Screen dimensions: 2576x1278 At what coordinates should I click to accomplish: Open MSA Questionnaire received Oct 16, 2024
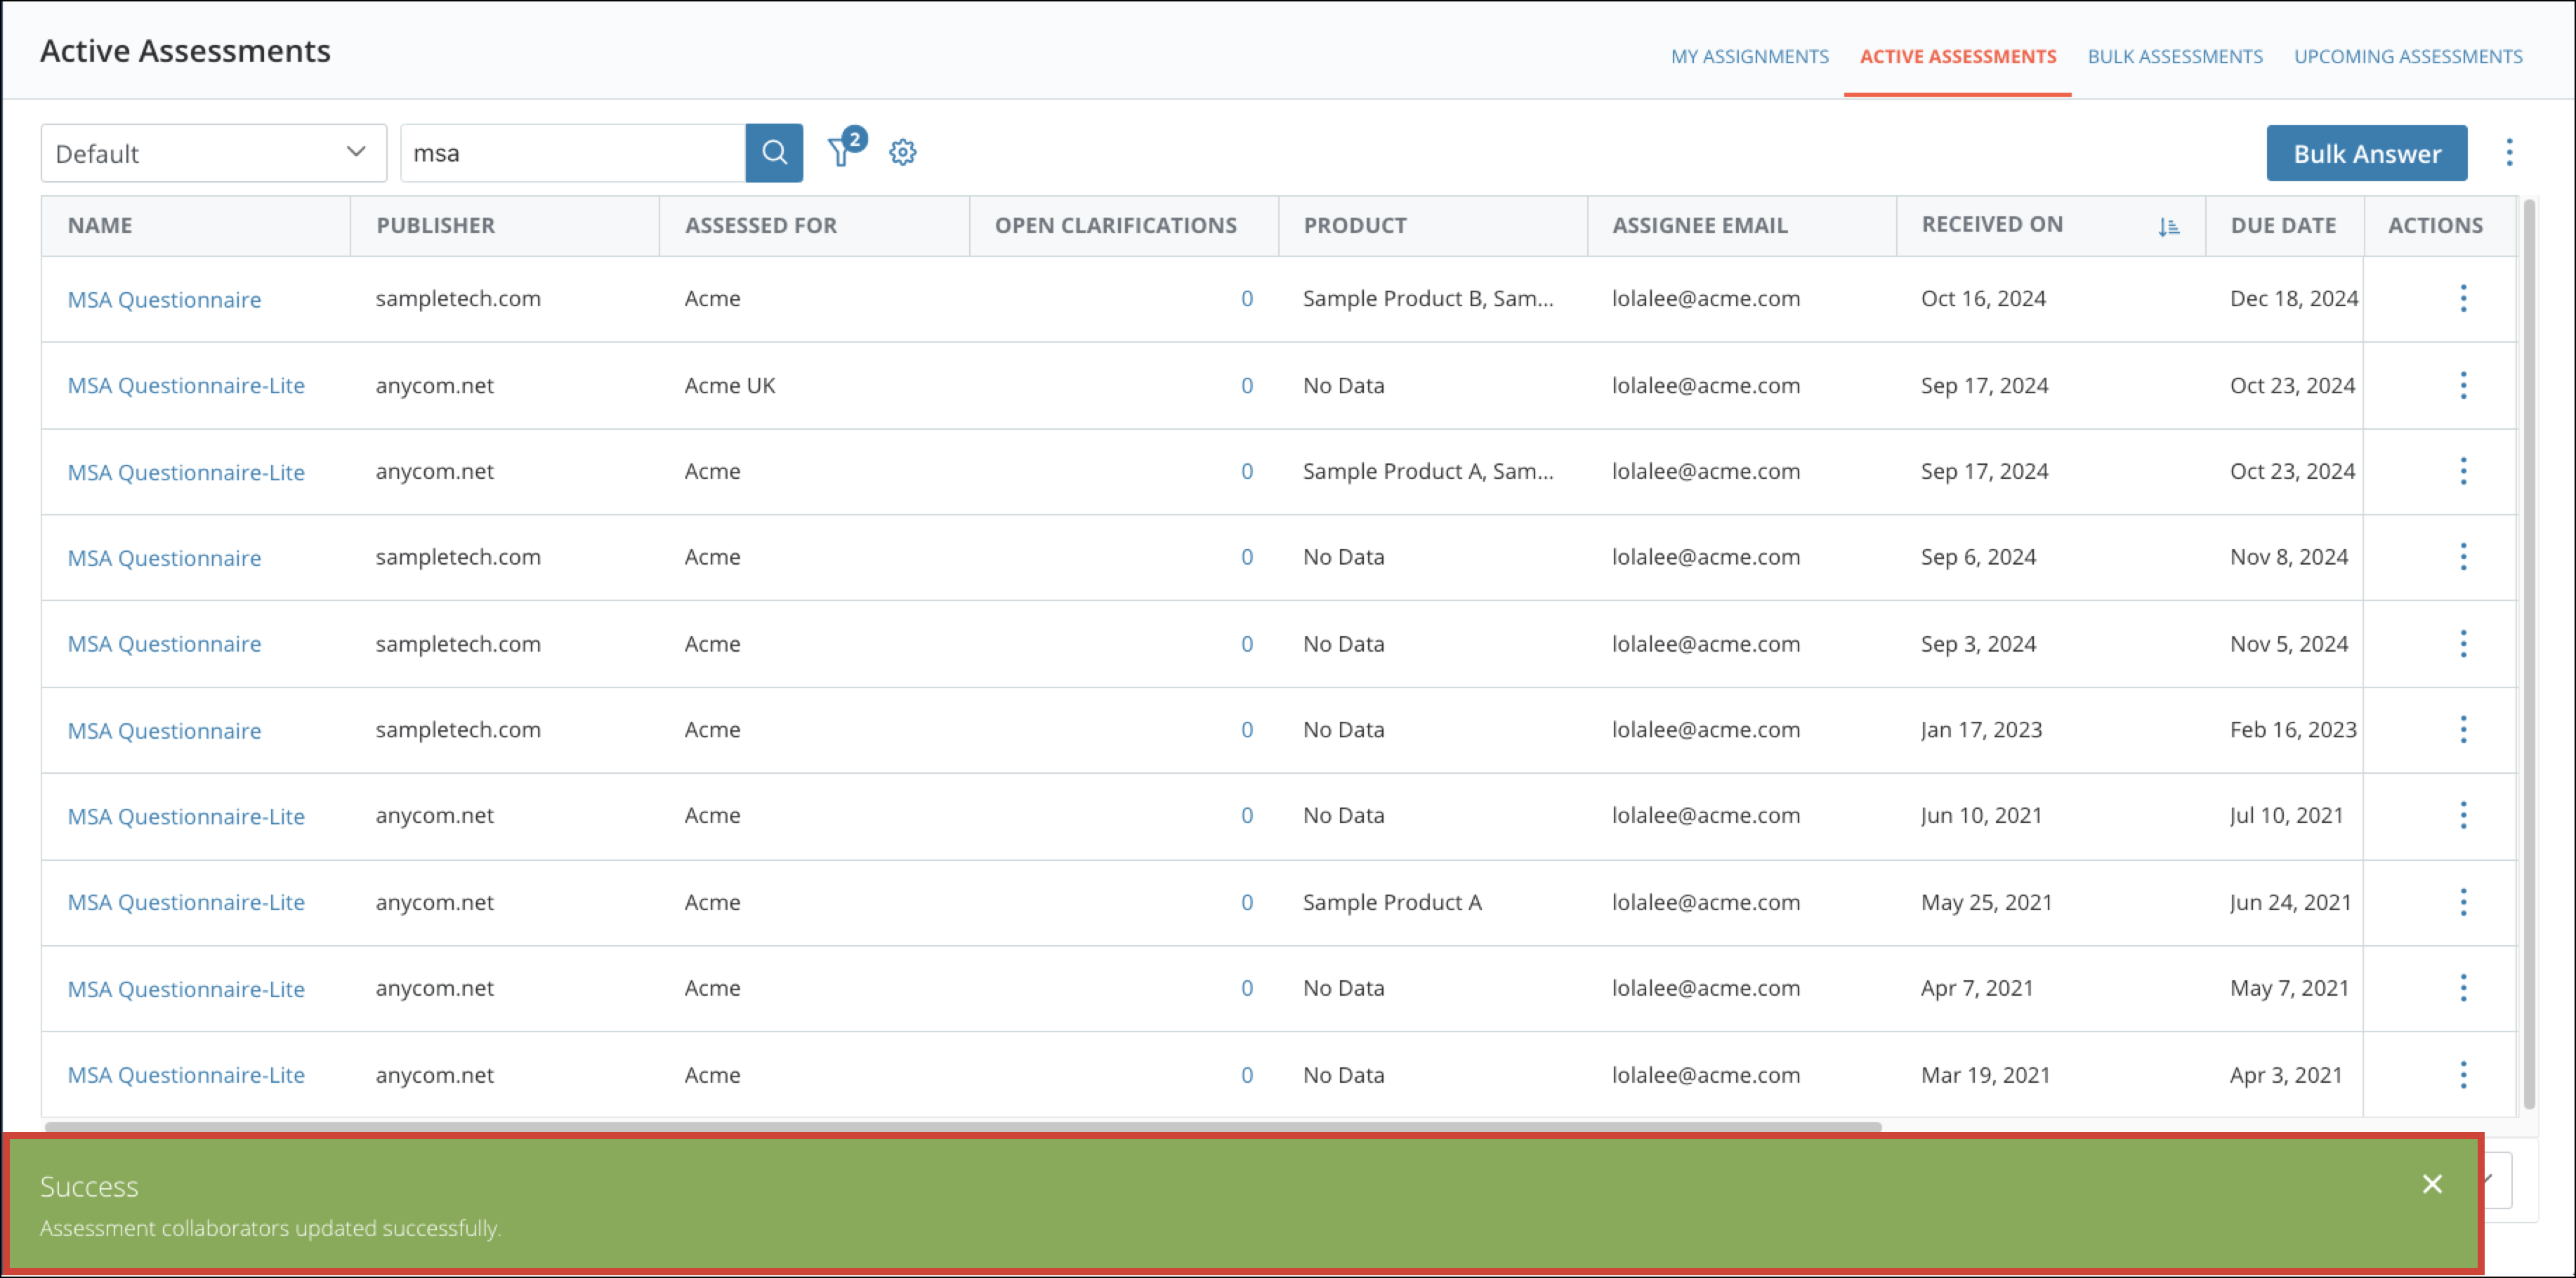pyautogui.click(x=164, y=299)
